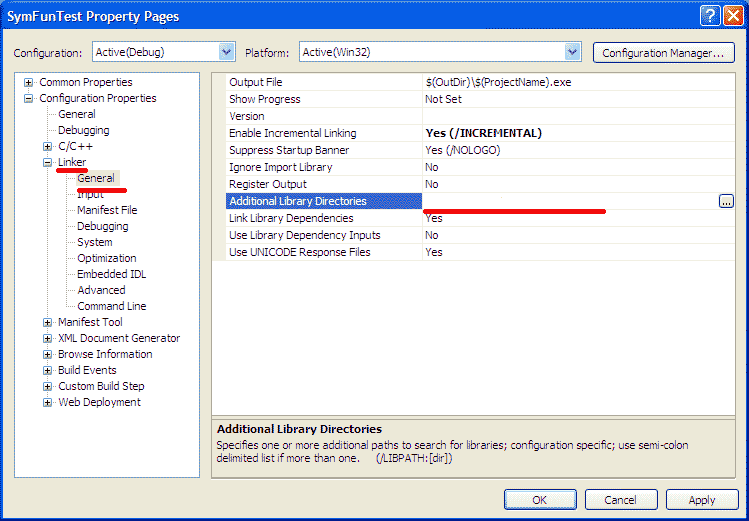Click the empty Additional Library Directories value field
This screenshot has width=749, height=521.
[x=570, y=201]
